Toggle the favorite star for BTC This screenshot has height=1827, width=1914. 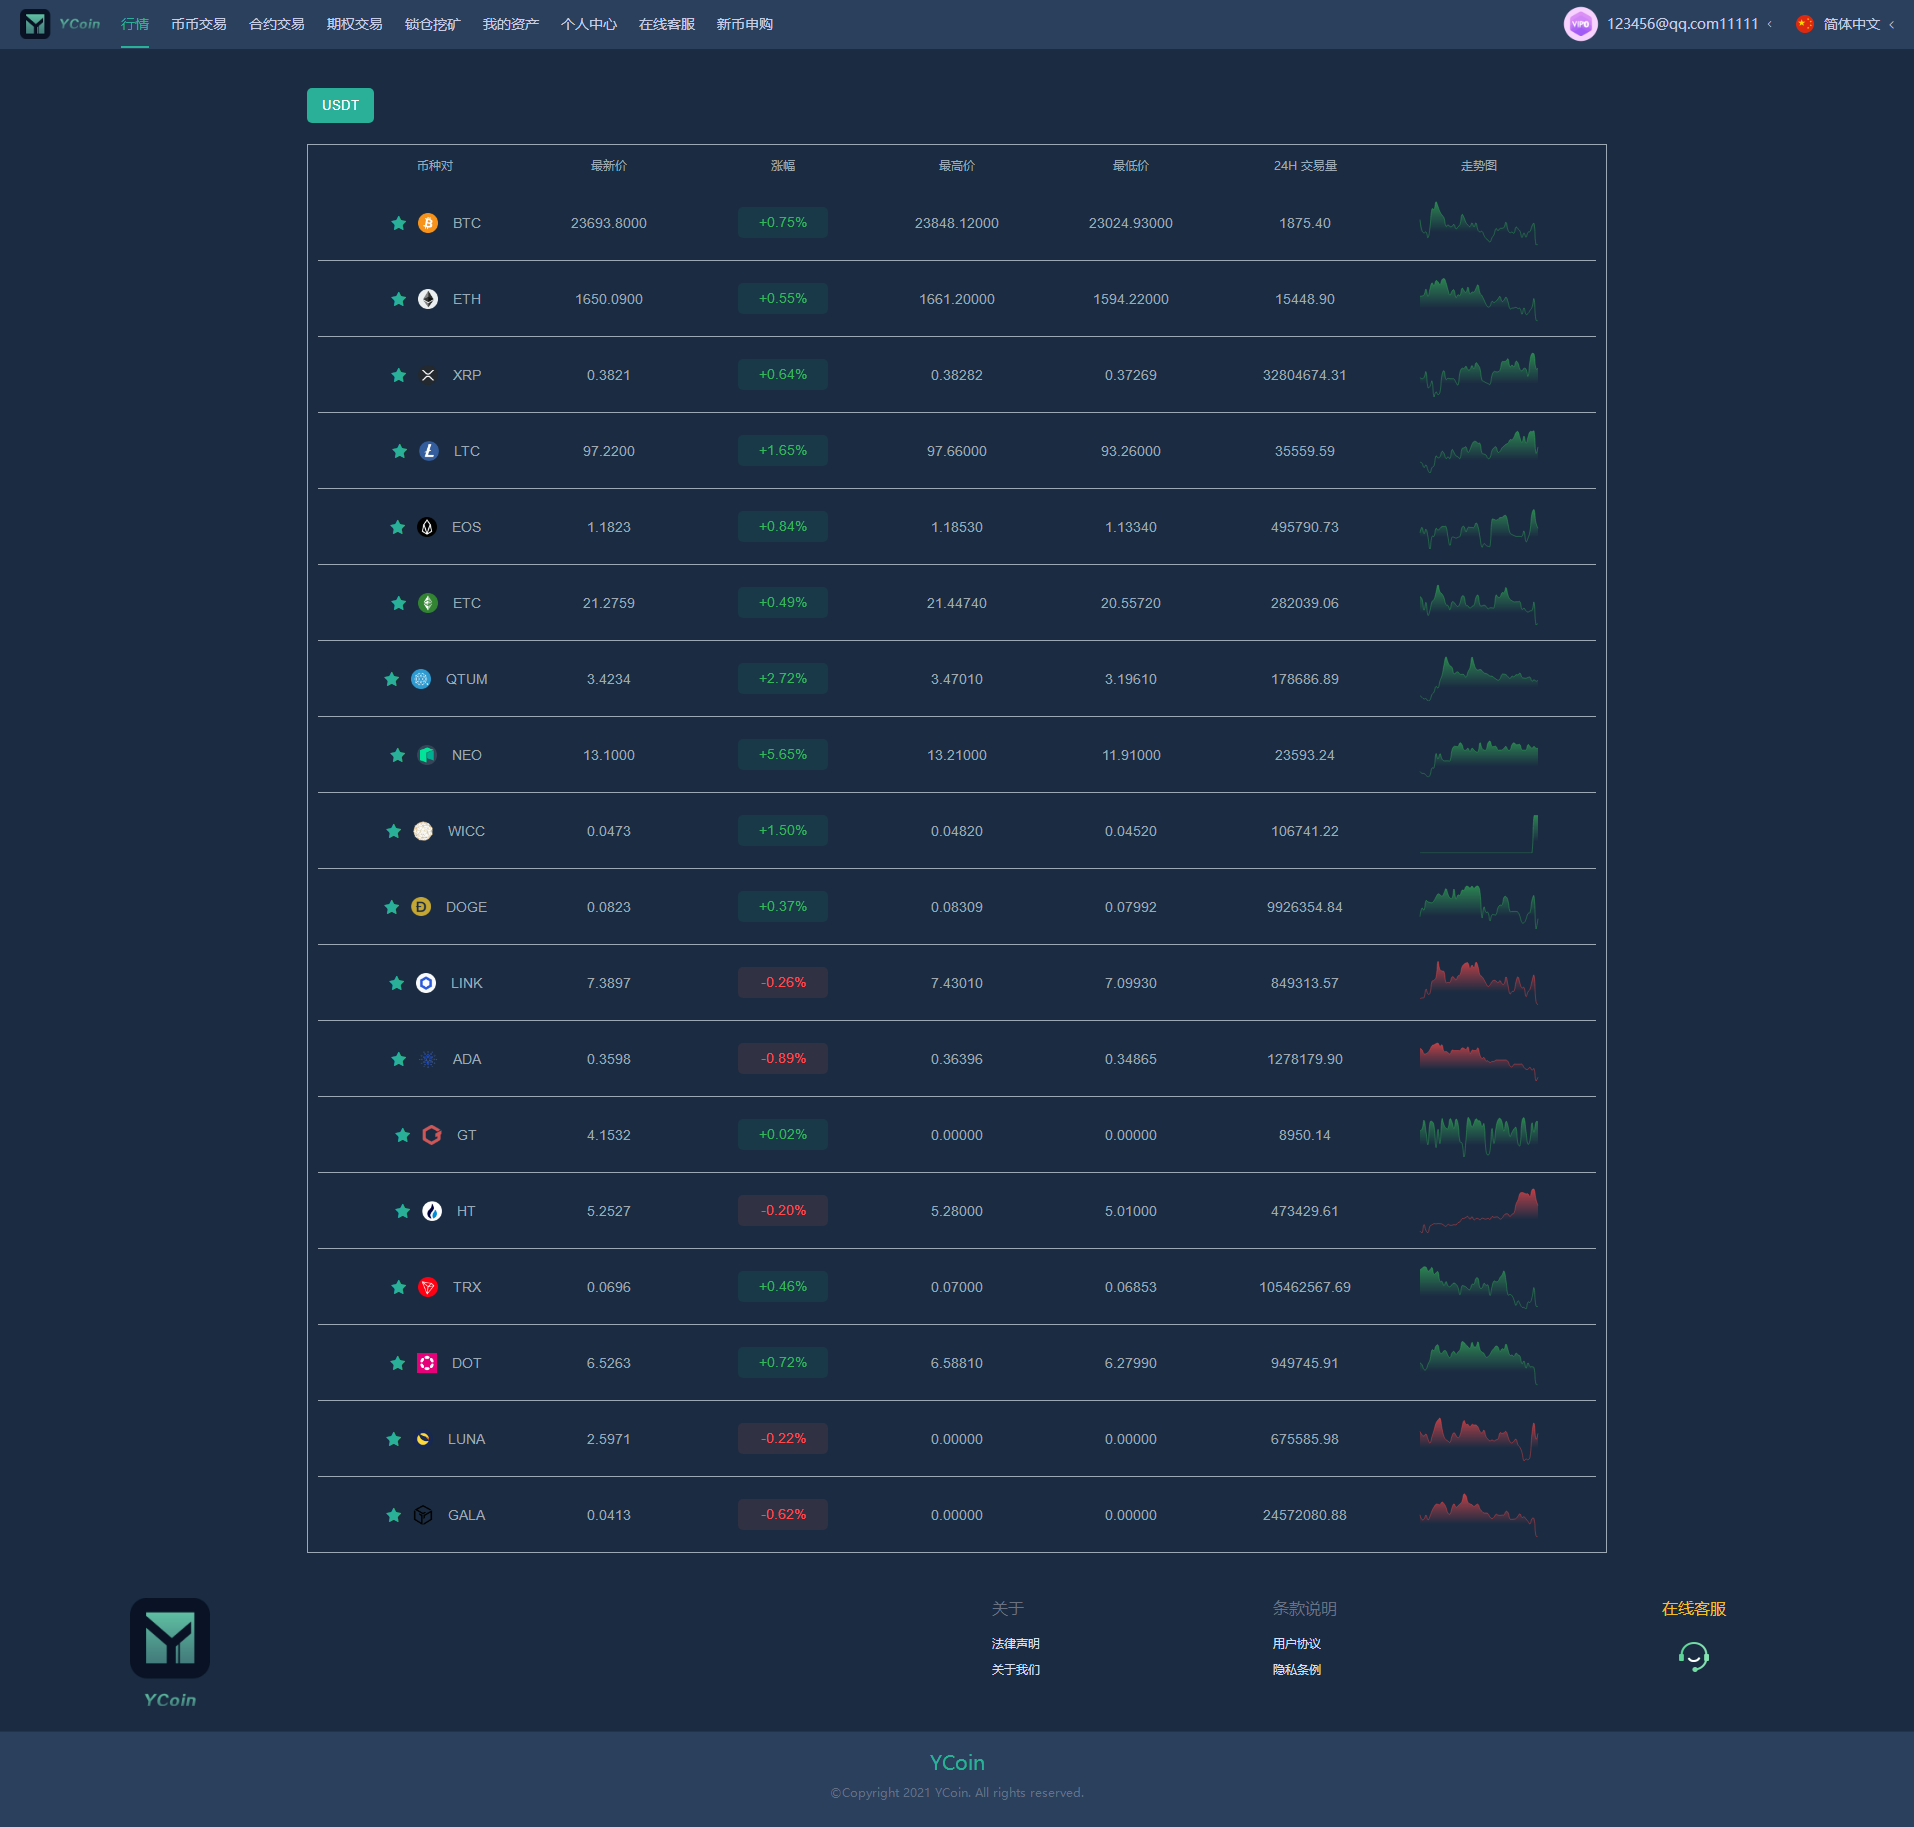click(398, 223)
